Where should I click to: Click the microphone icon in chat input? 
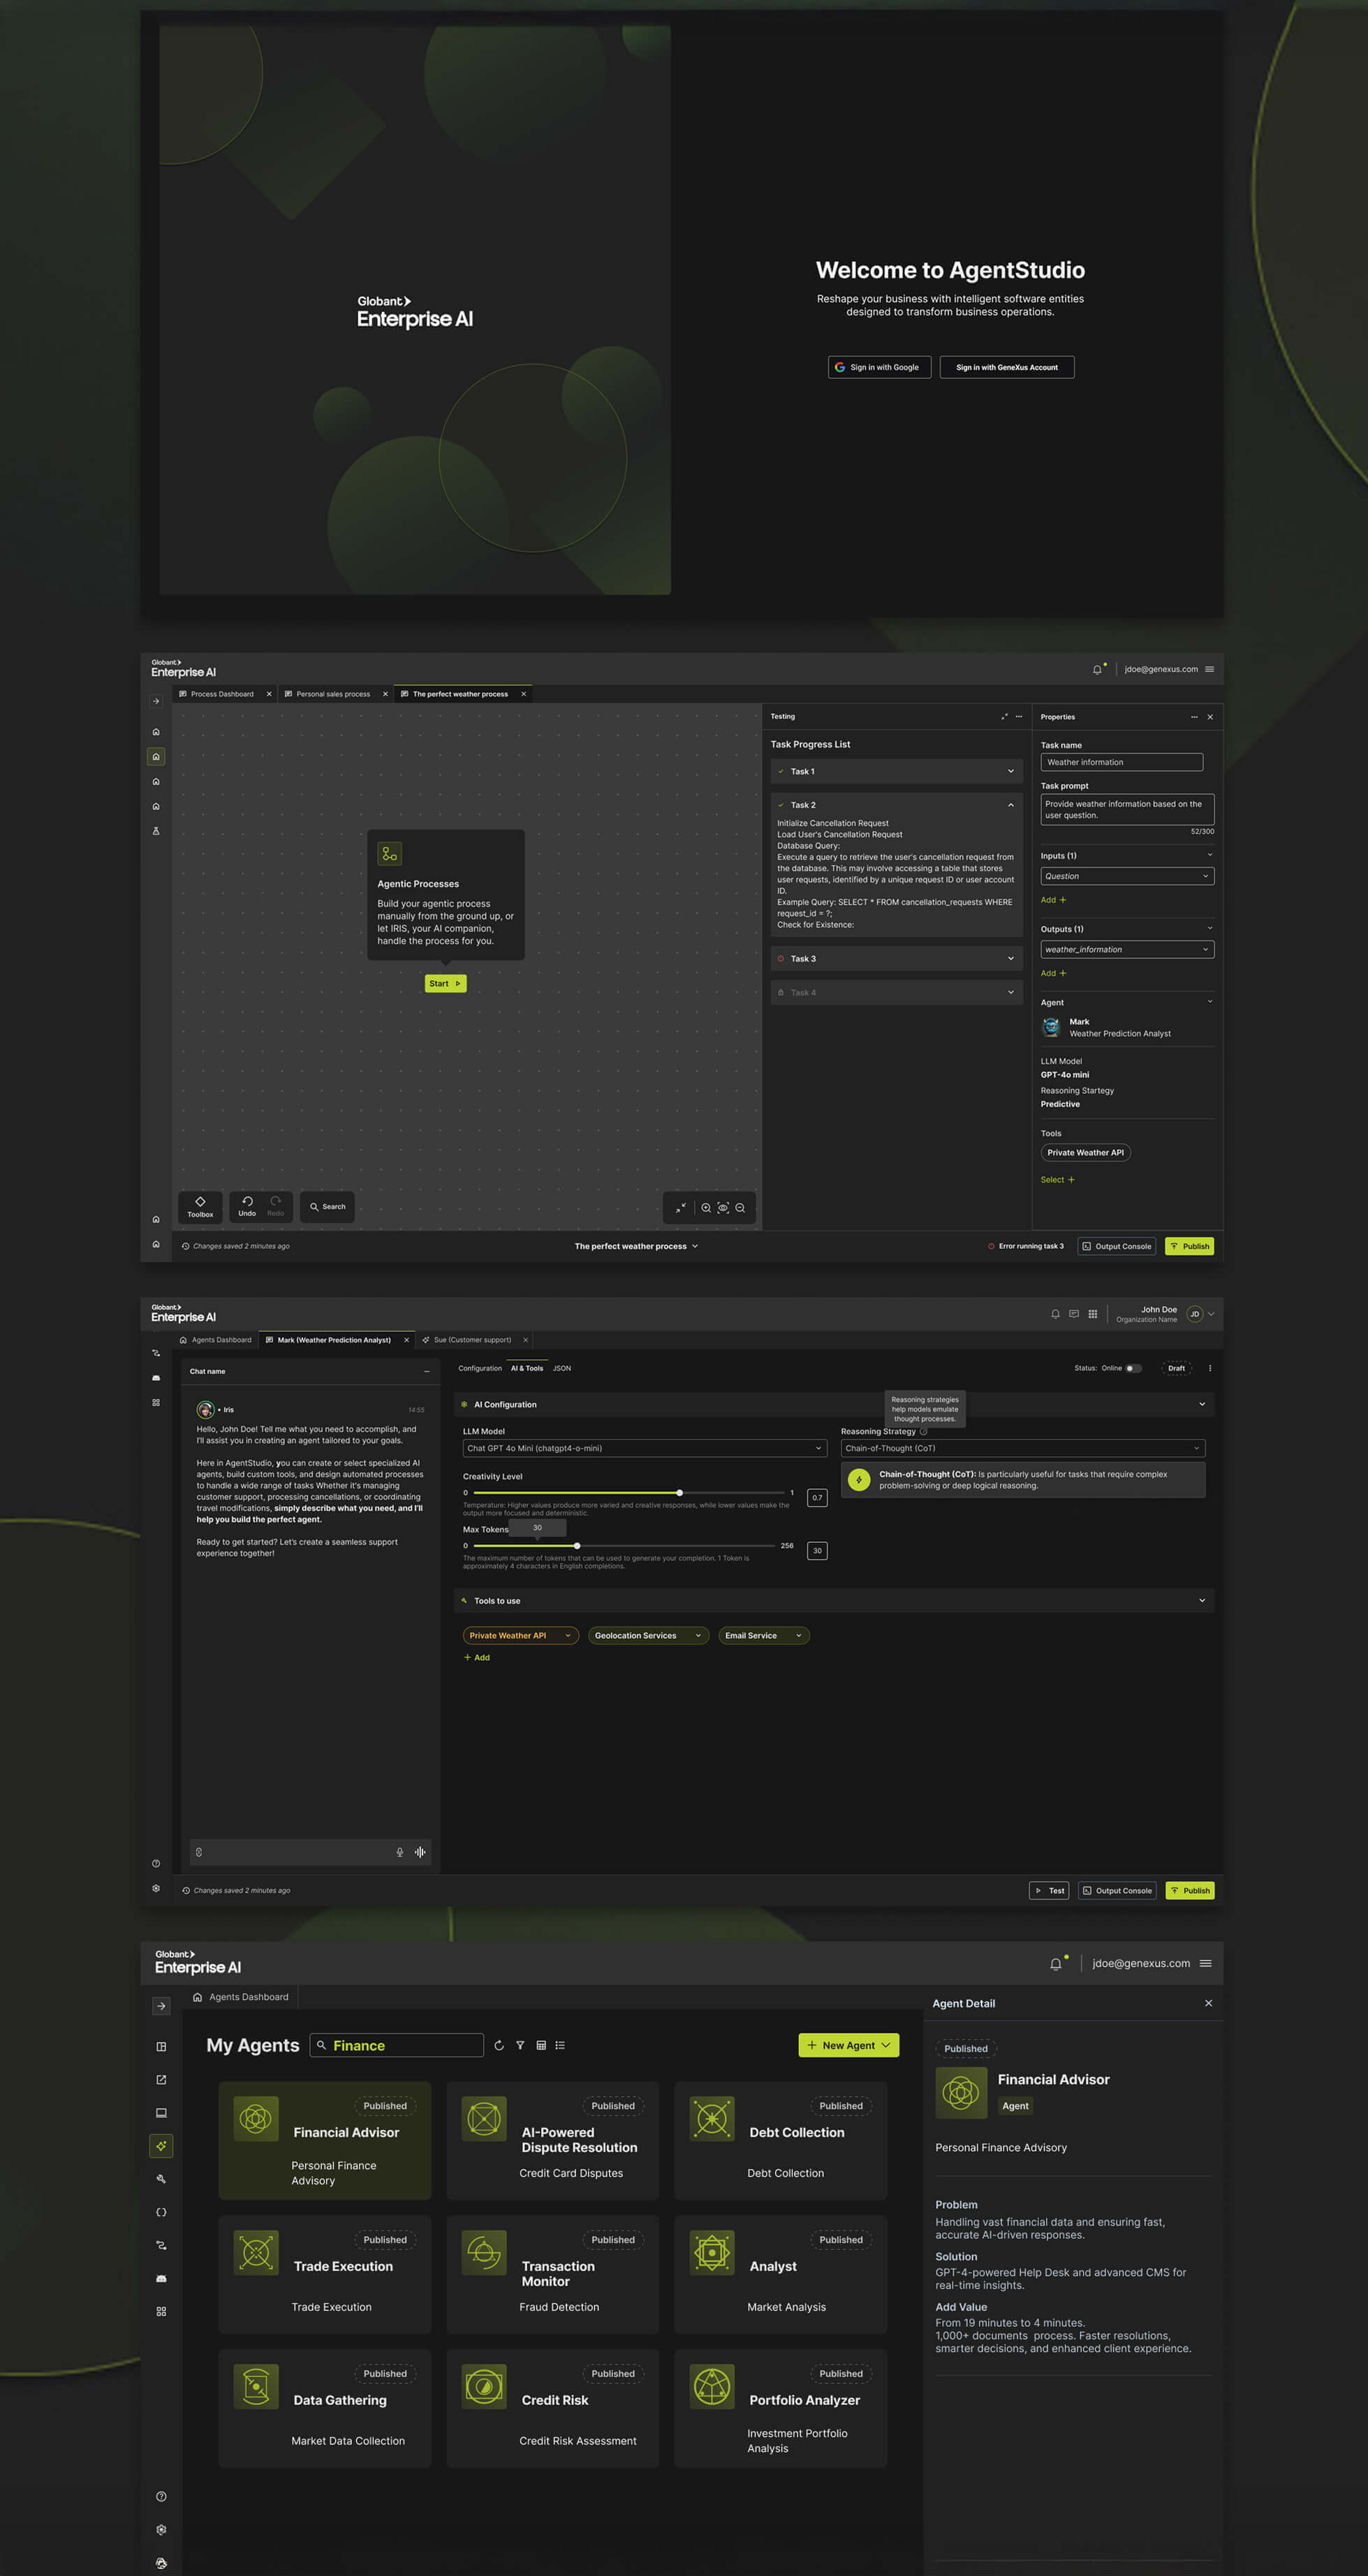[400, 1852]
